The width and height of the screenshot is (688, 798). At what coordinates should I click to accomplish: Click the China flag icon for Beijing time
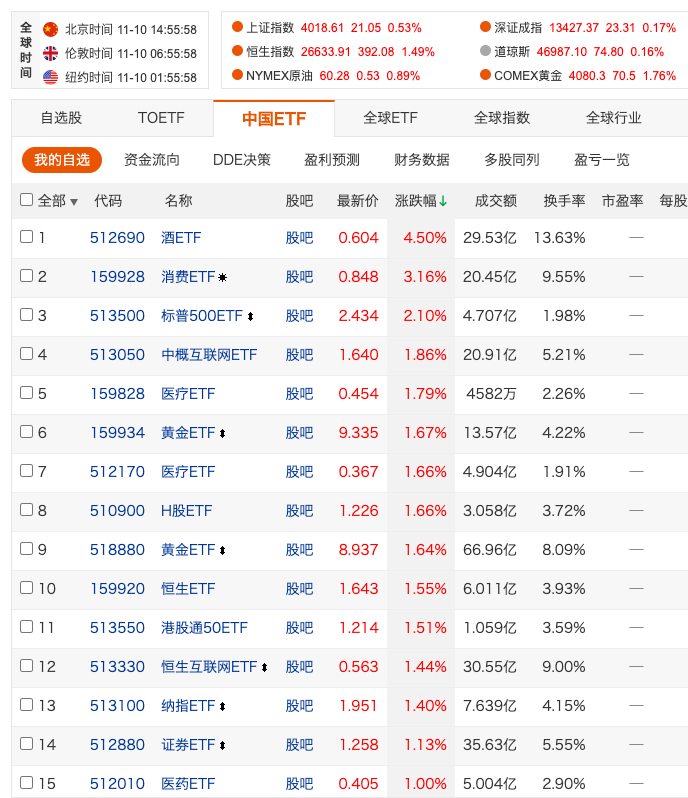tap(50, 30)
